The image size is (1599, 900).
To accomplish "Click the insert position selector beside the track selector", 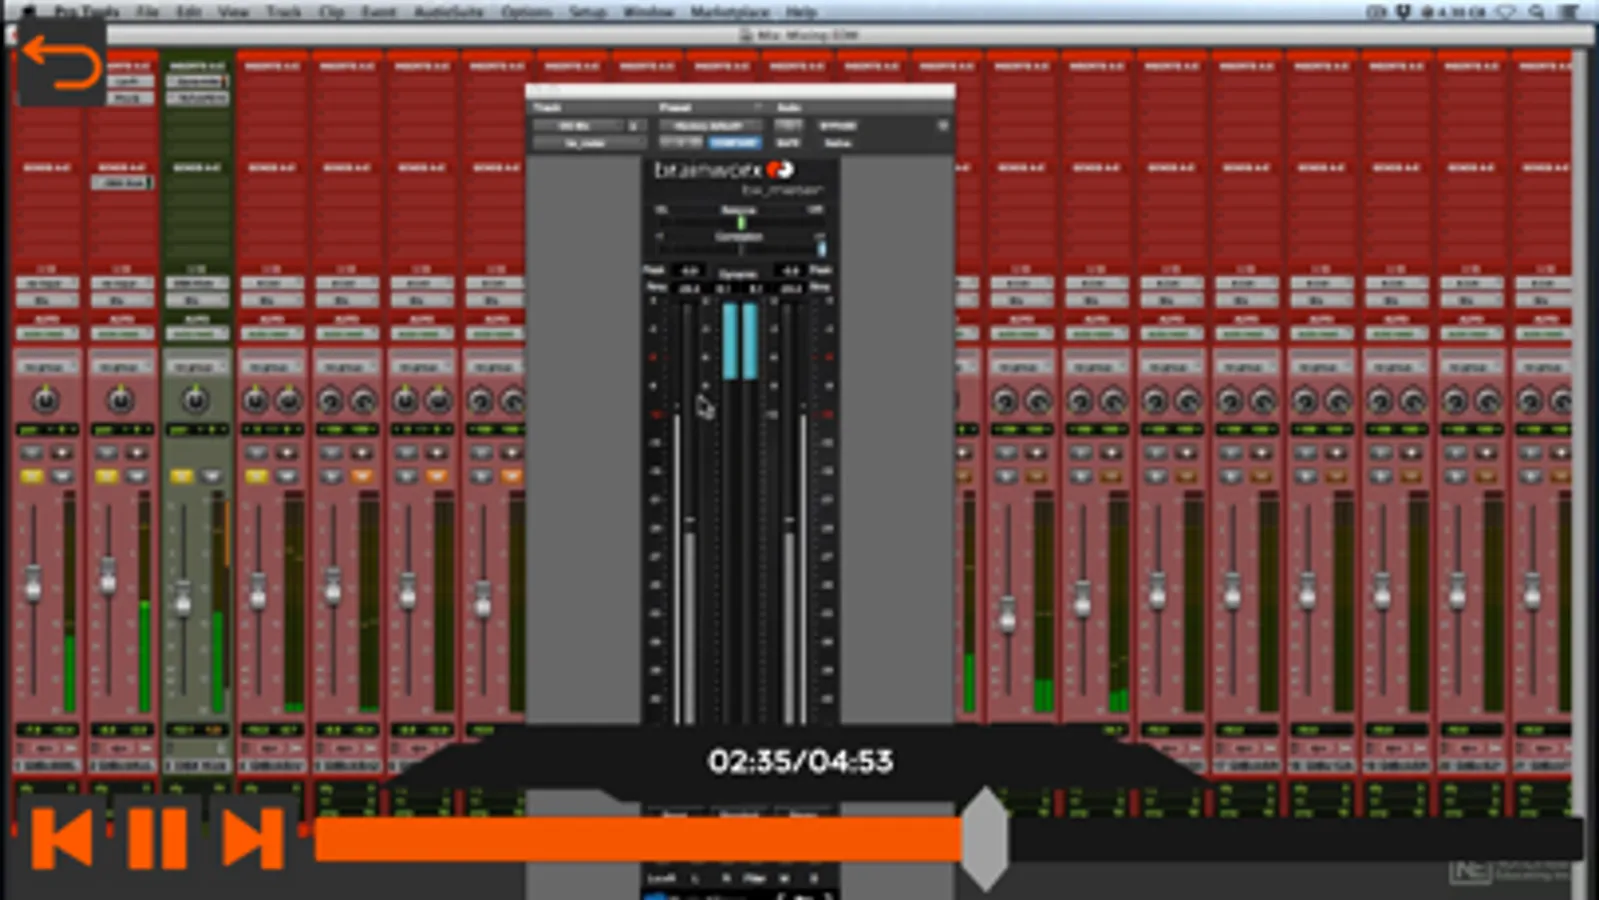I will click(x=636, y=126).
